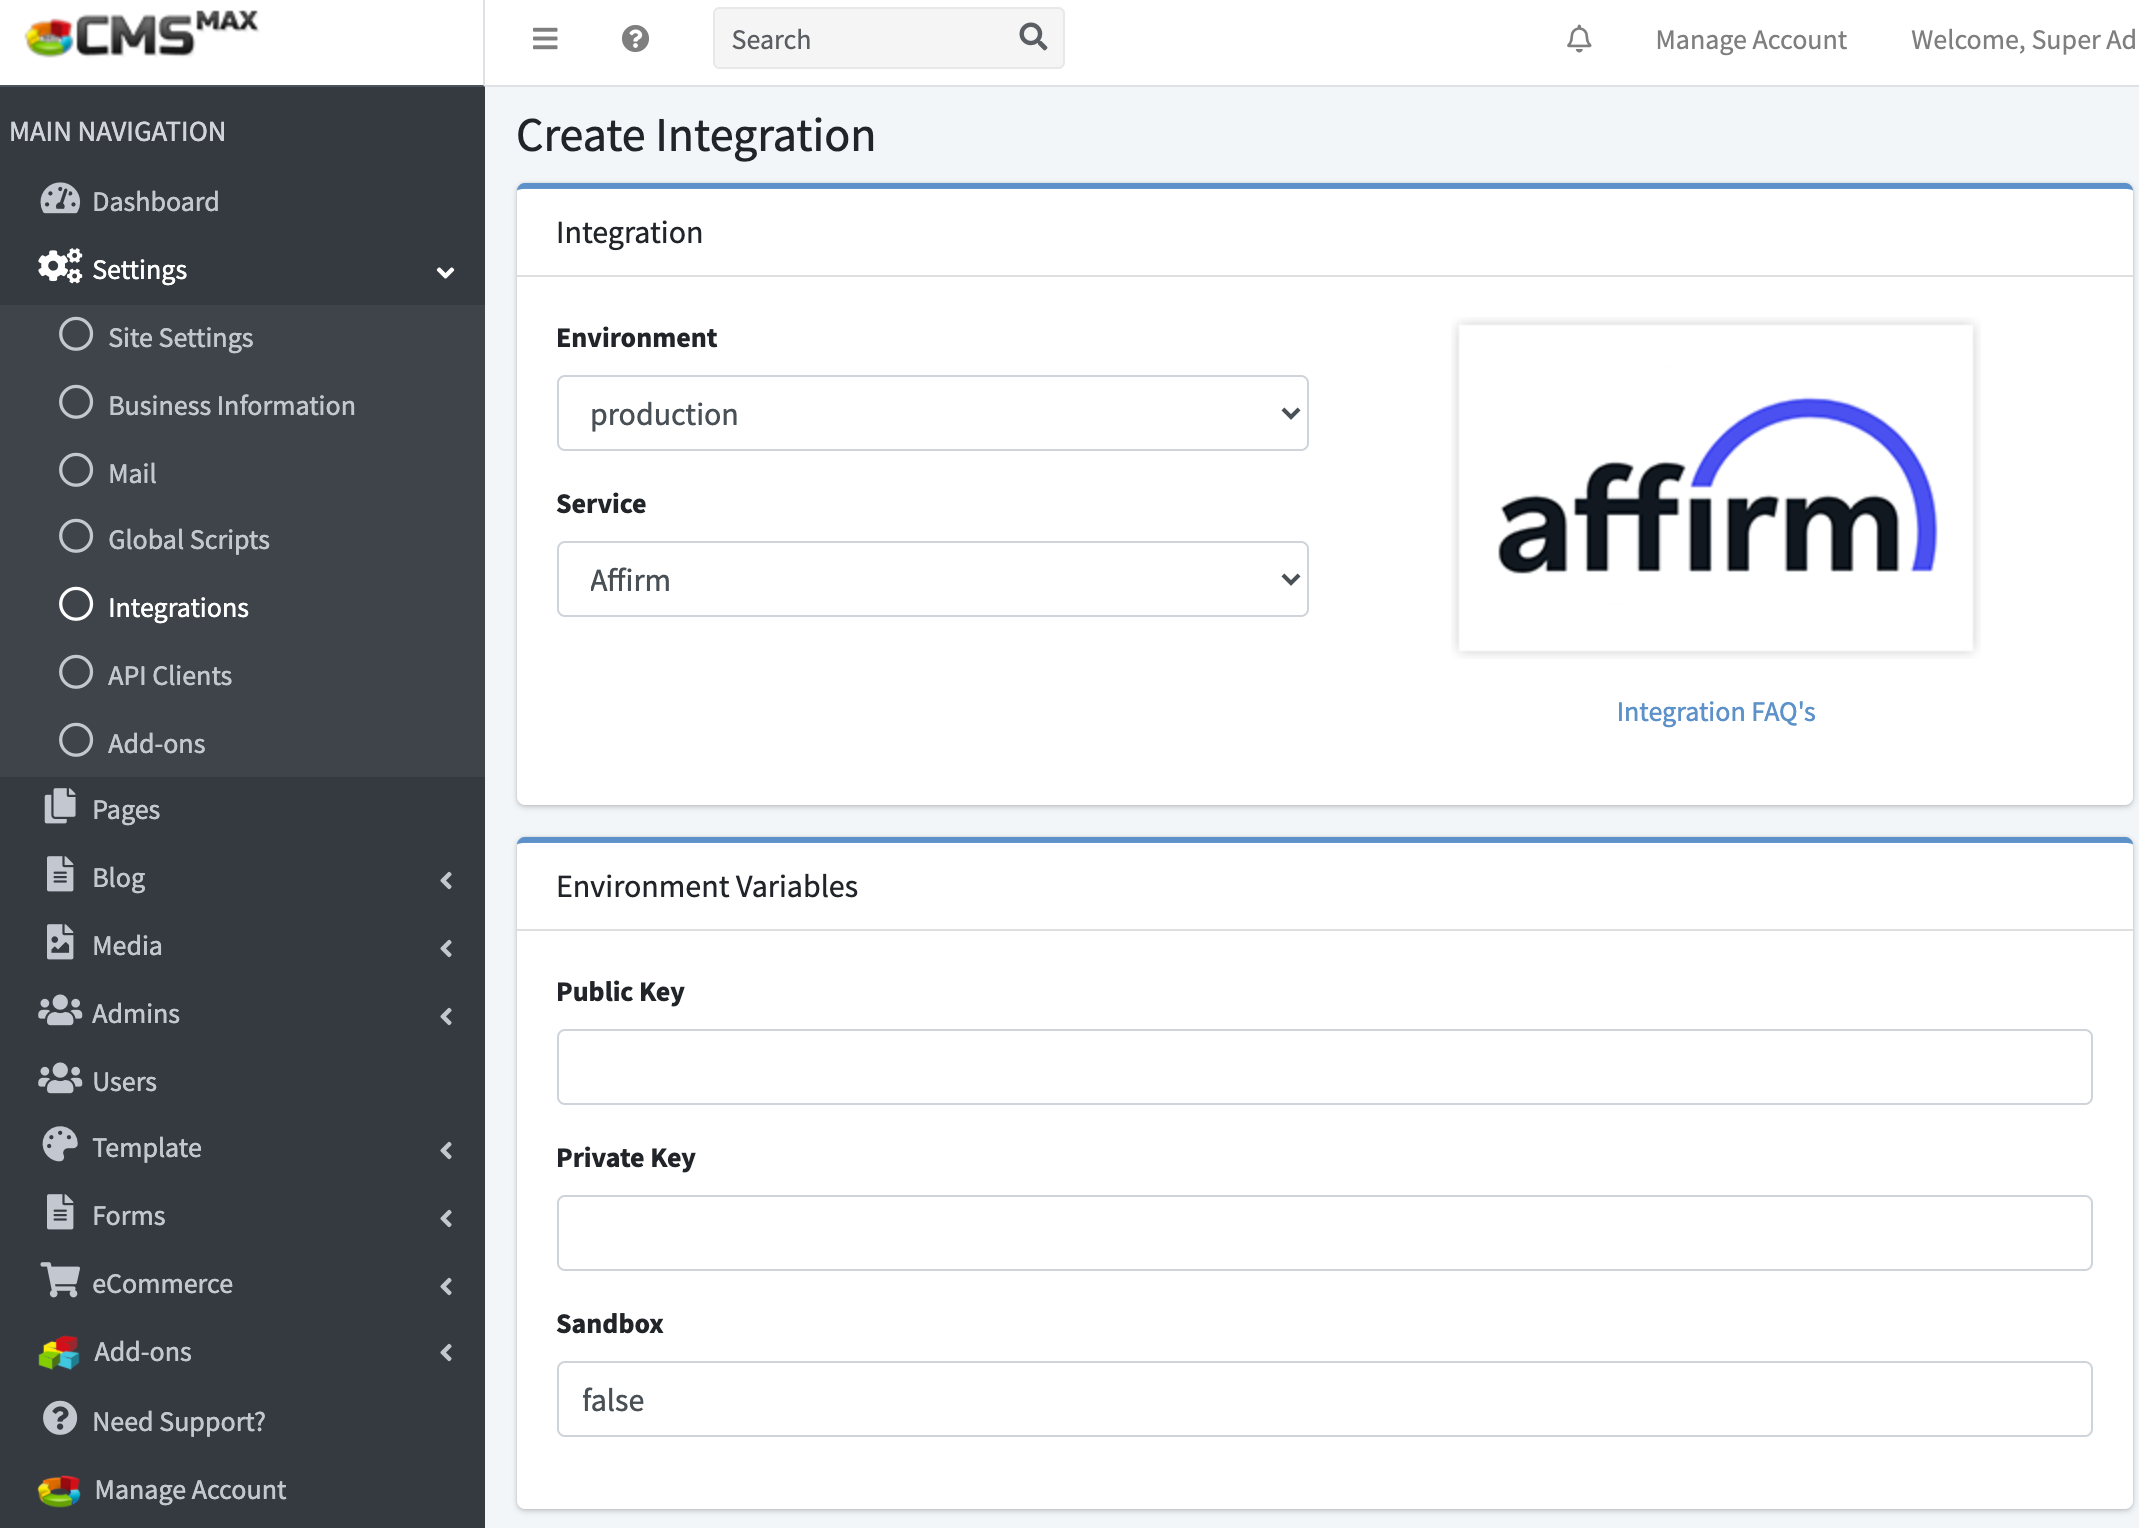Collapse the Settings menu chevron
Image resolution: width=2139 pixels, height=1528 pixels.
446,272
